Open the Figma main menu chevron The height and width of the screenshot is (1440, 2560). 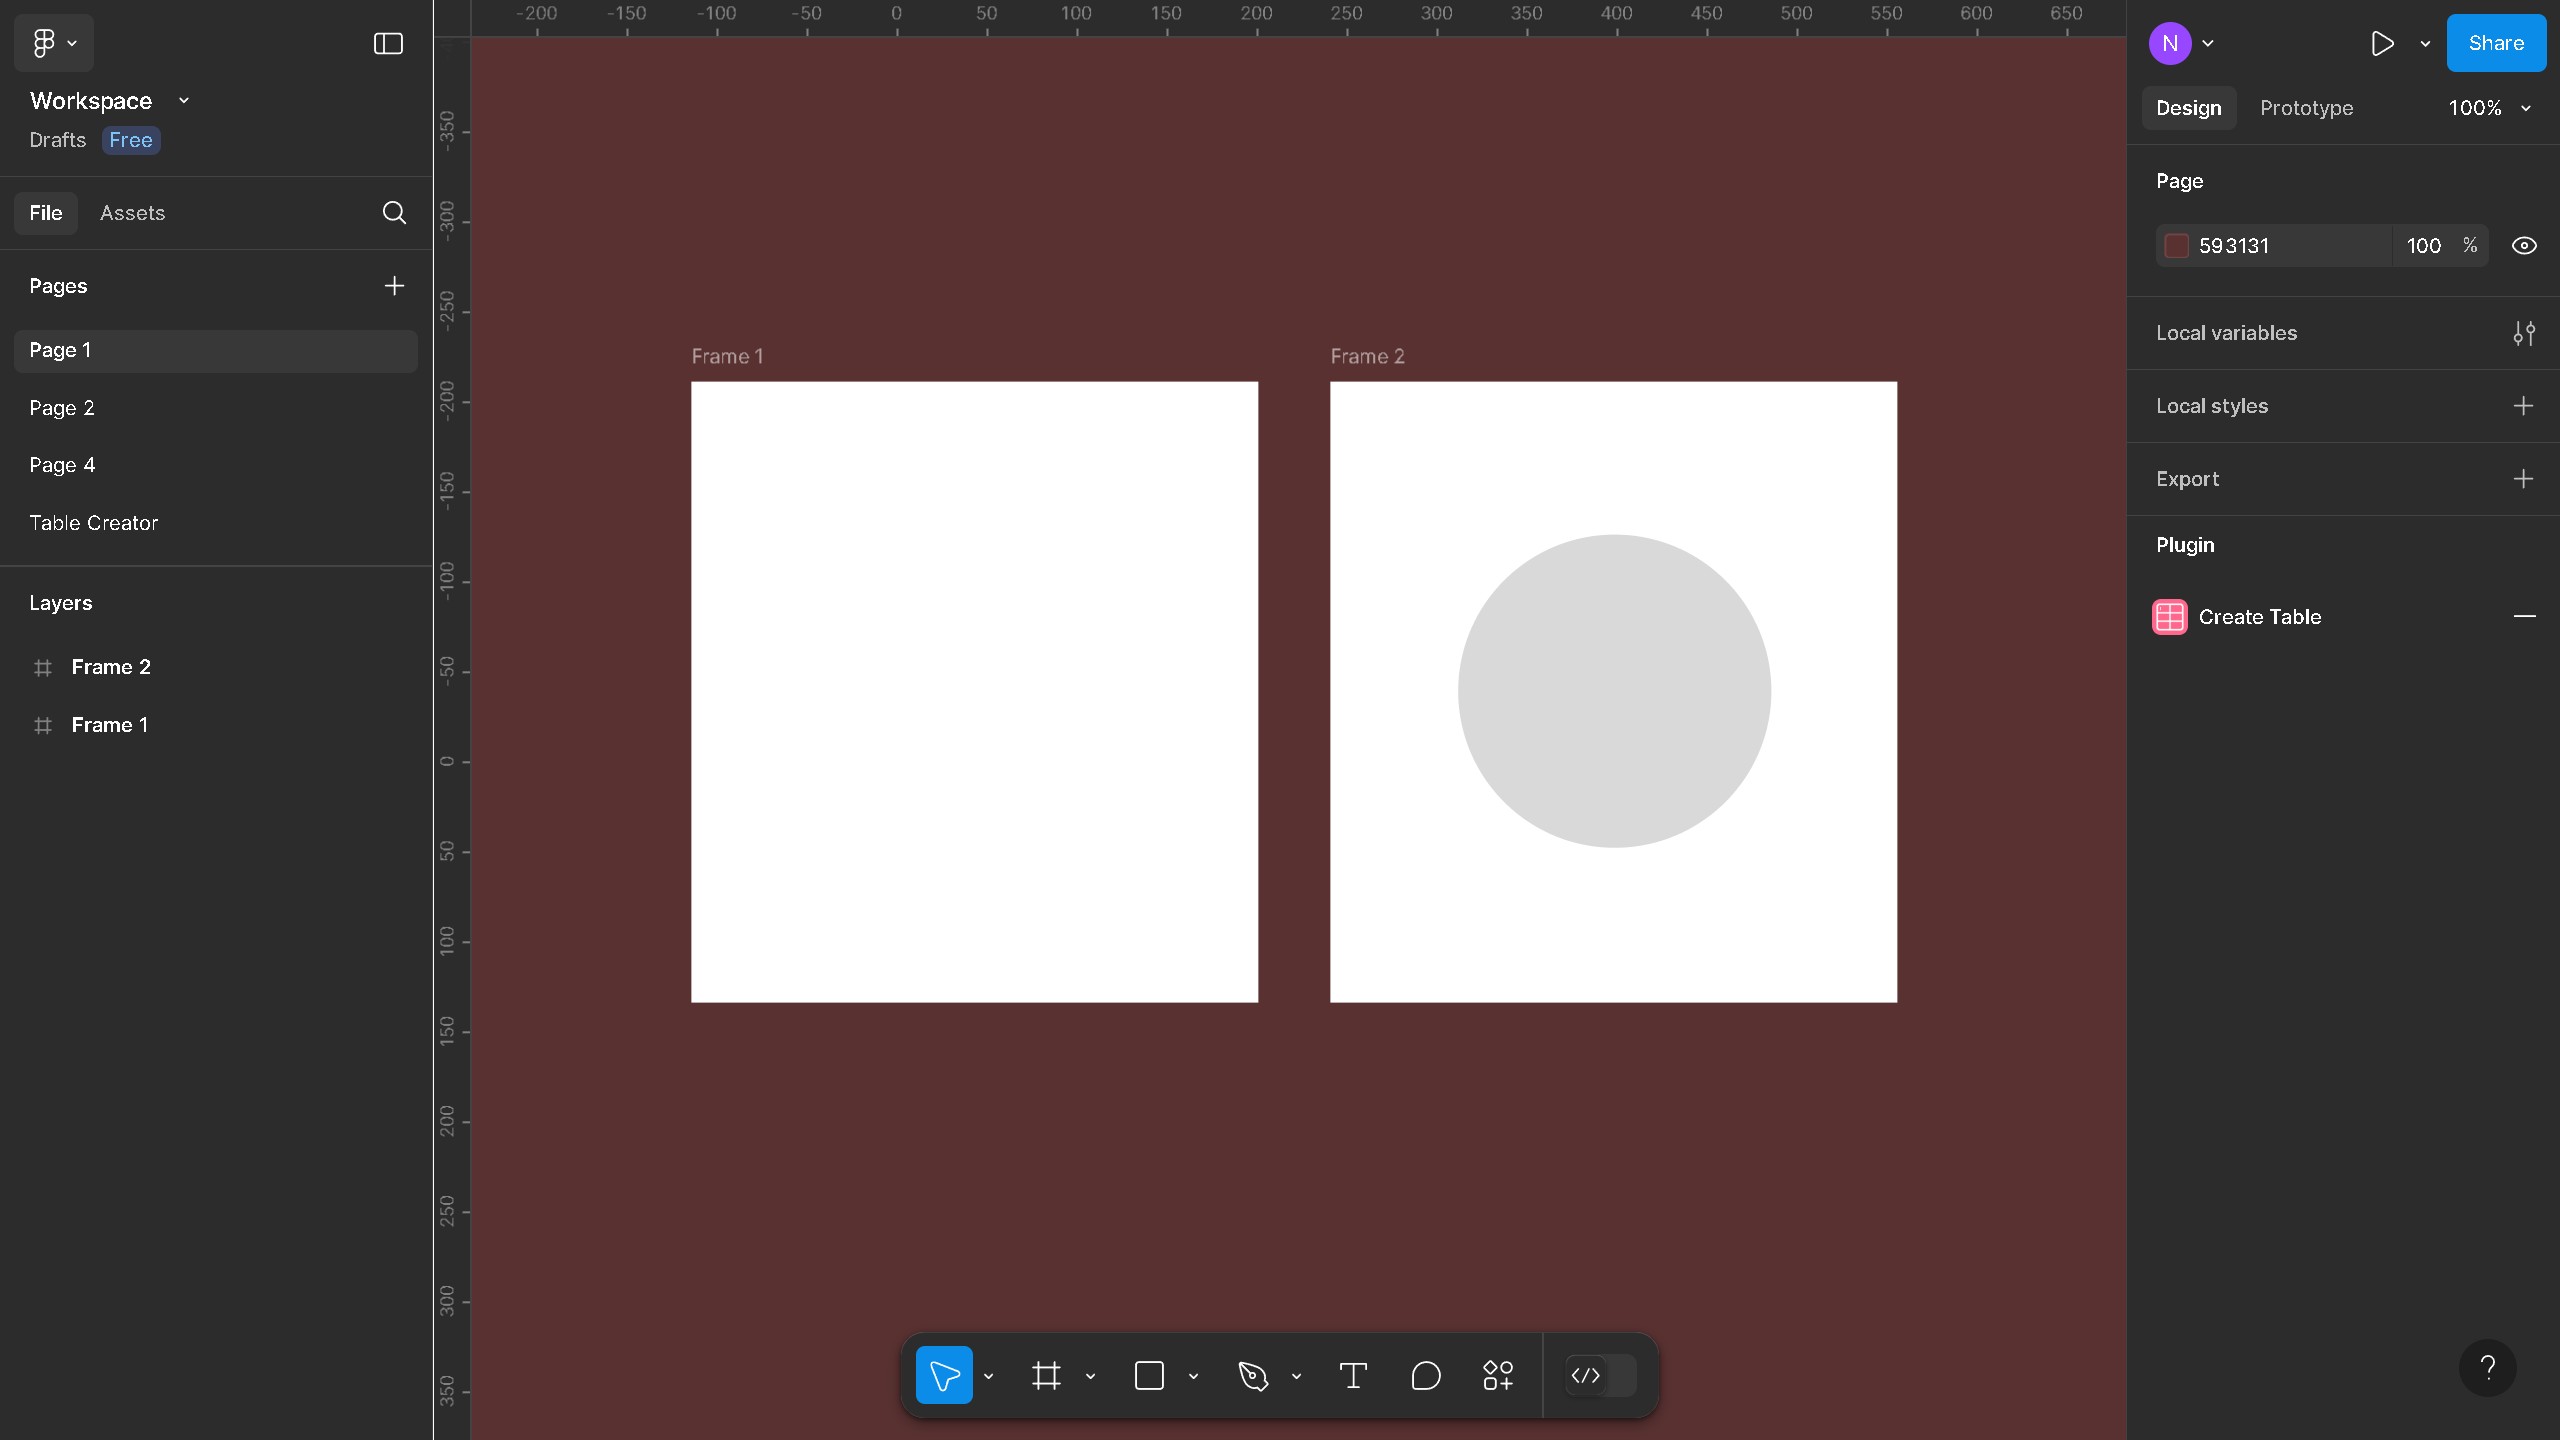click(71, 43)
